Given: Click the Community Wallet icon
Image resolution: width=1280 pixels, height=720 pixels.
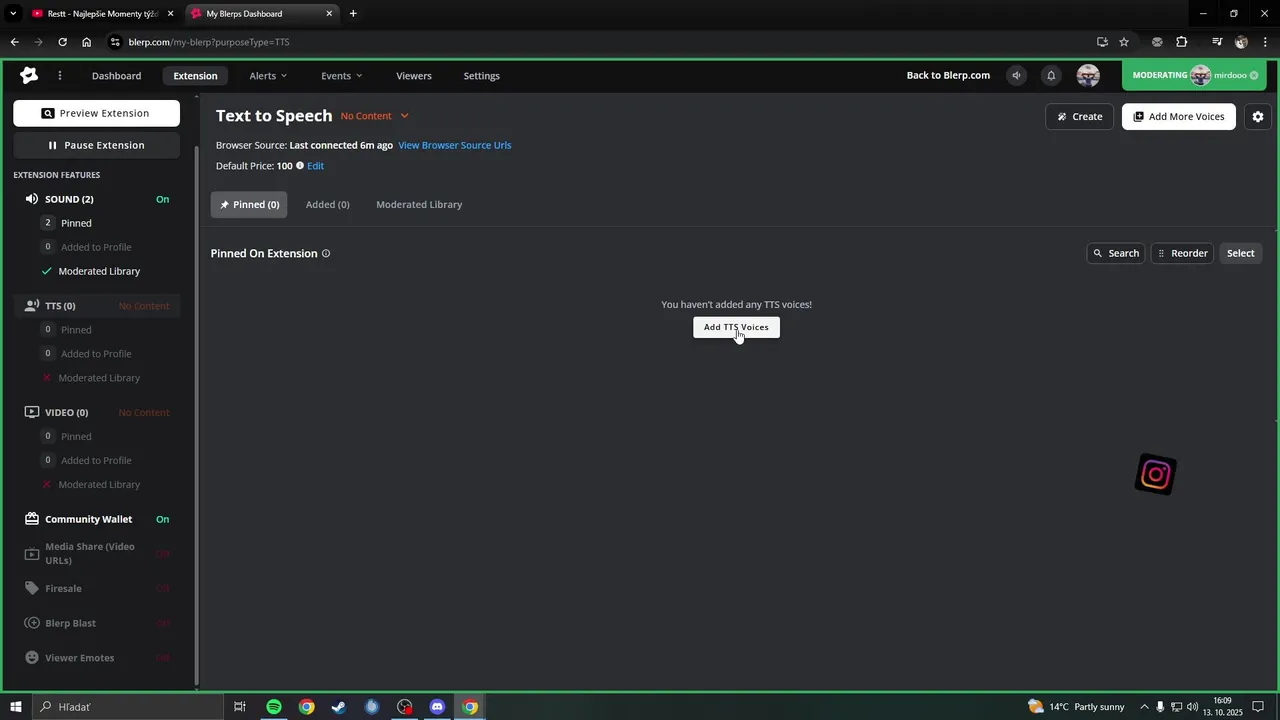Looking at the screenshot, I should tap(32, 519).
